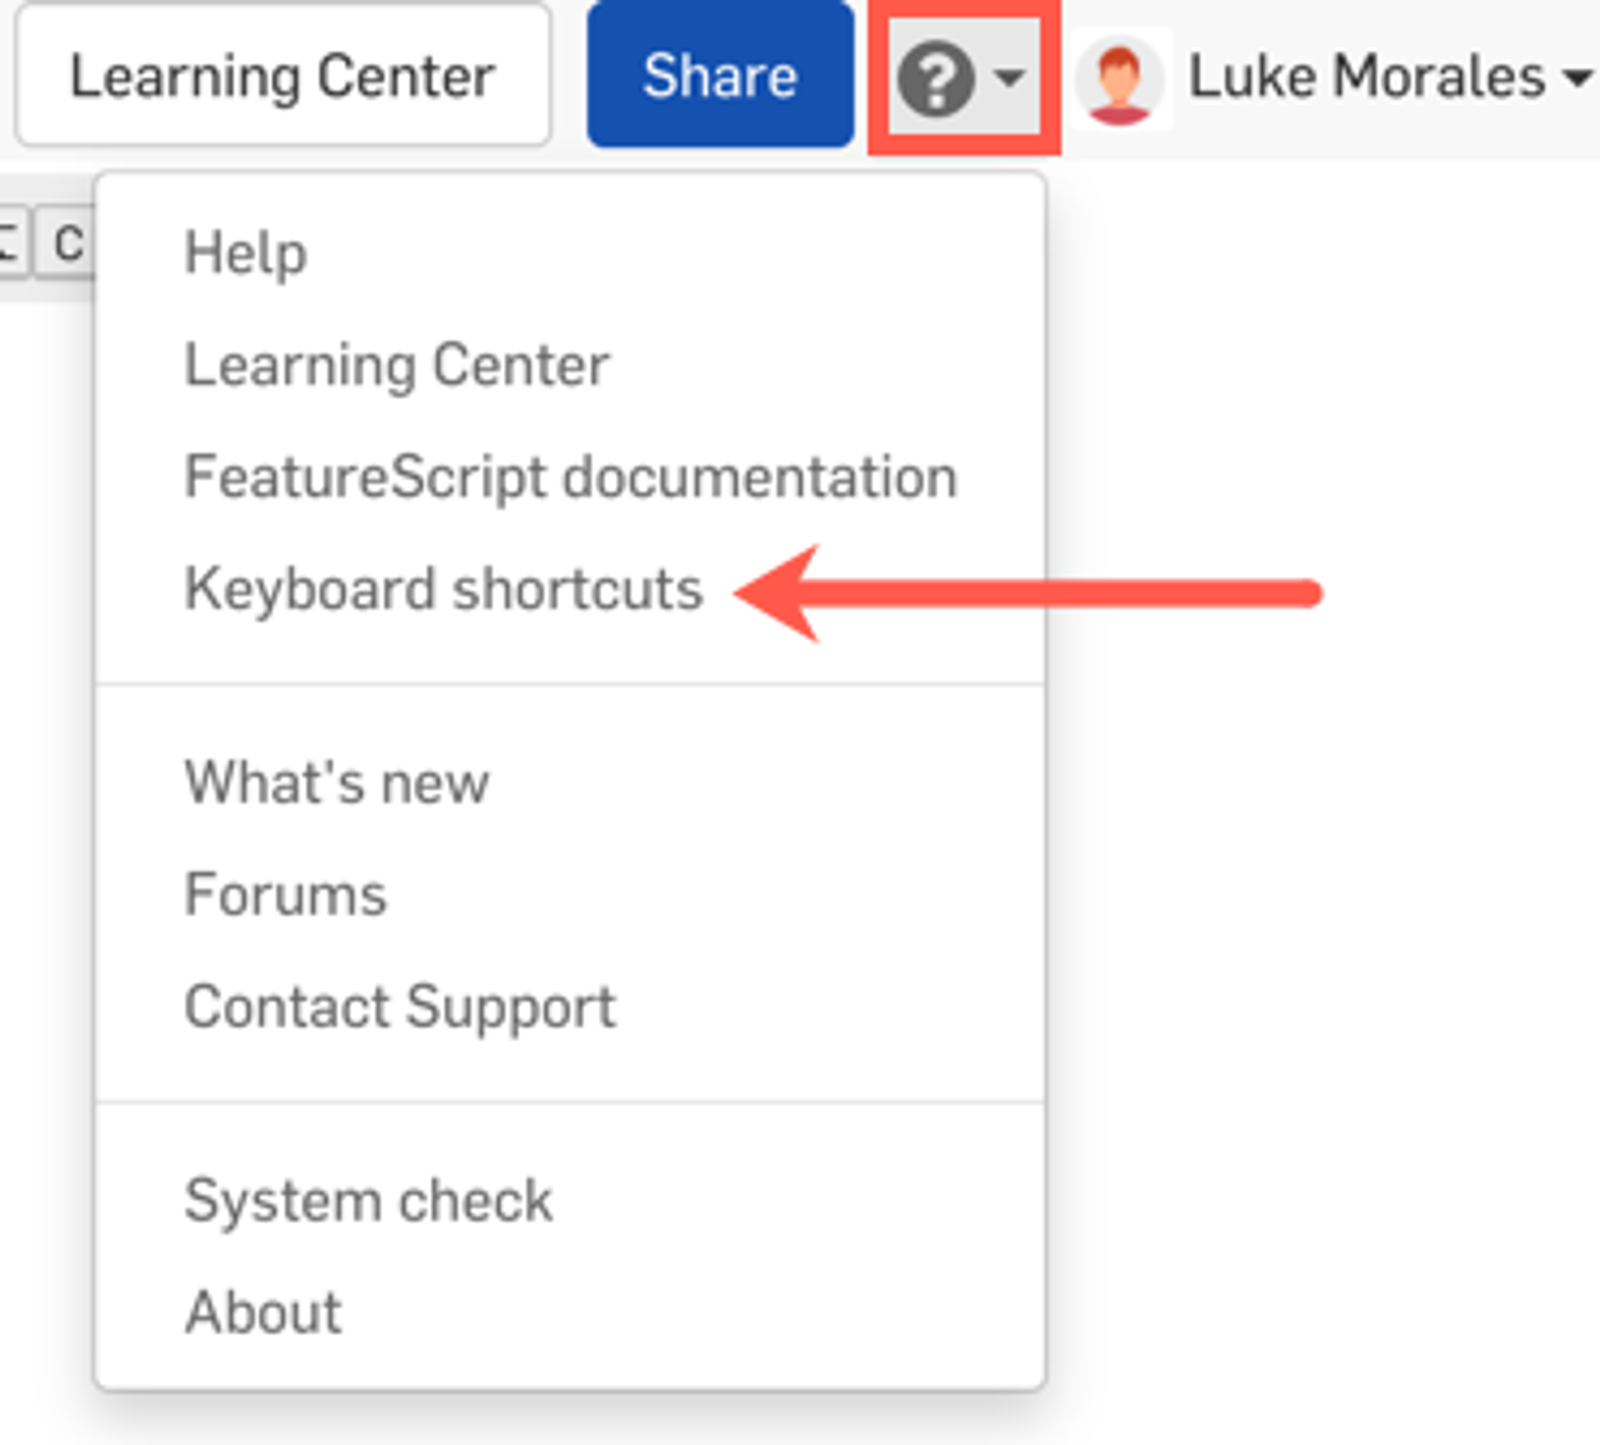The image size is (1600, 1445).
Task: Expand the arrow beside the help icon
Action: tap(1010, 77)
